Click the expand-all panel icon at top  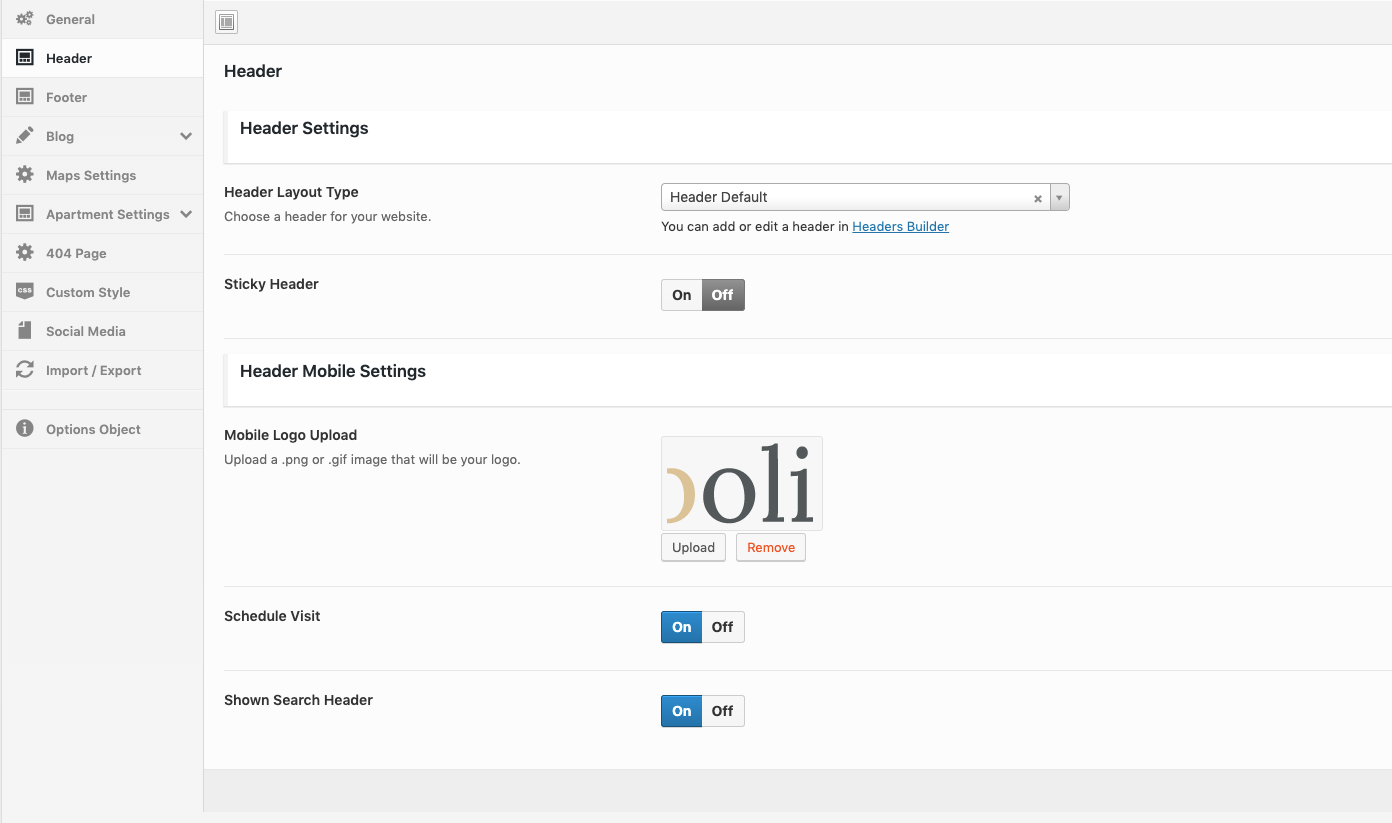point(227,22)
